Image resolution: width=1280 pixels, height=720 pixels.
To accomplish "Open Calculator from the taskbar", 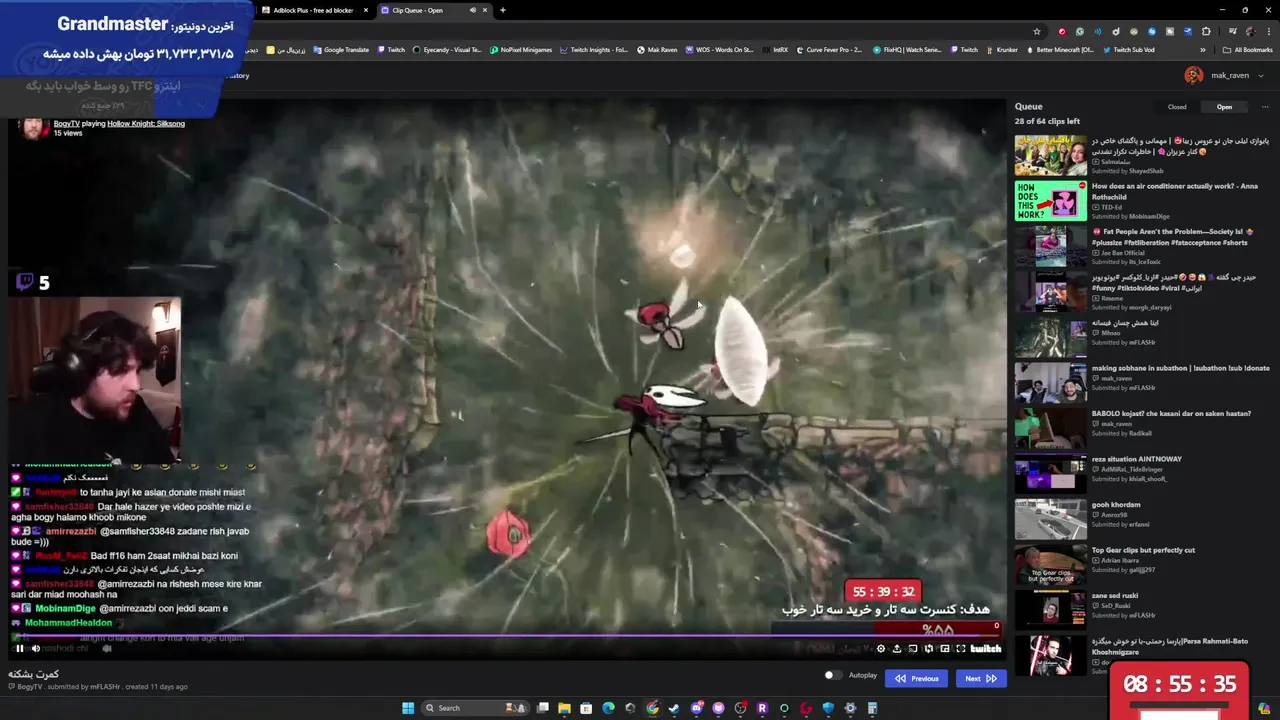I will 872,708.
